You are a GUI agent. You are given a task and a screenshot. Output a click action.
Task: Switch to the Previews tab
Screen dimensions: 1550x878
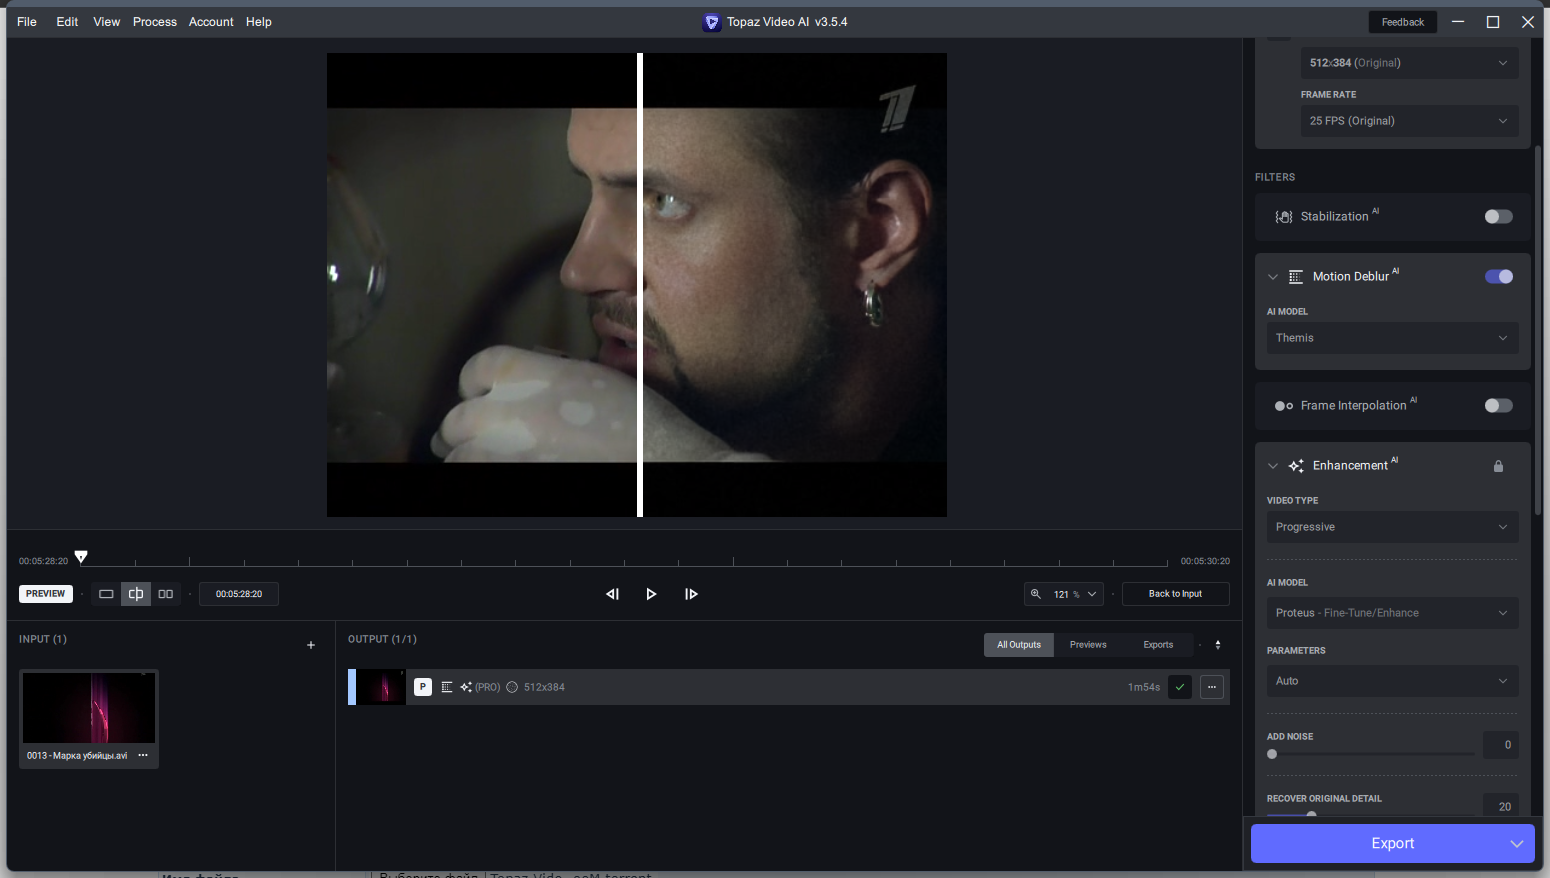pos(1088,645)
